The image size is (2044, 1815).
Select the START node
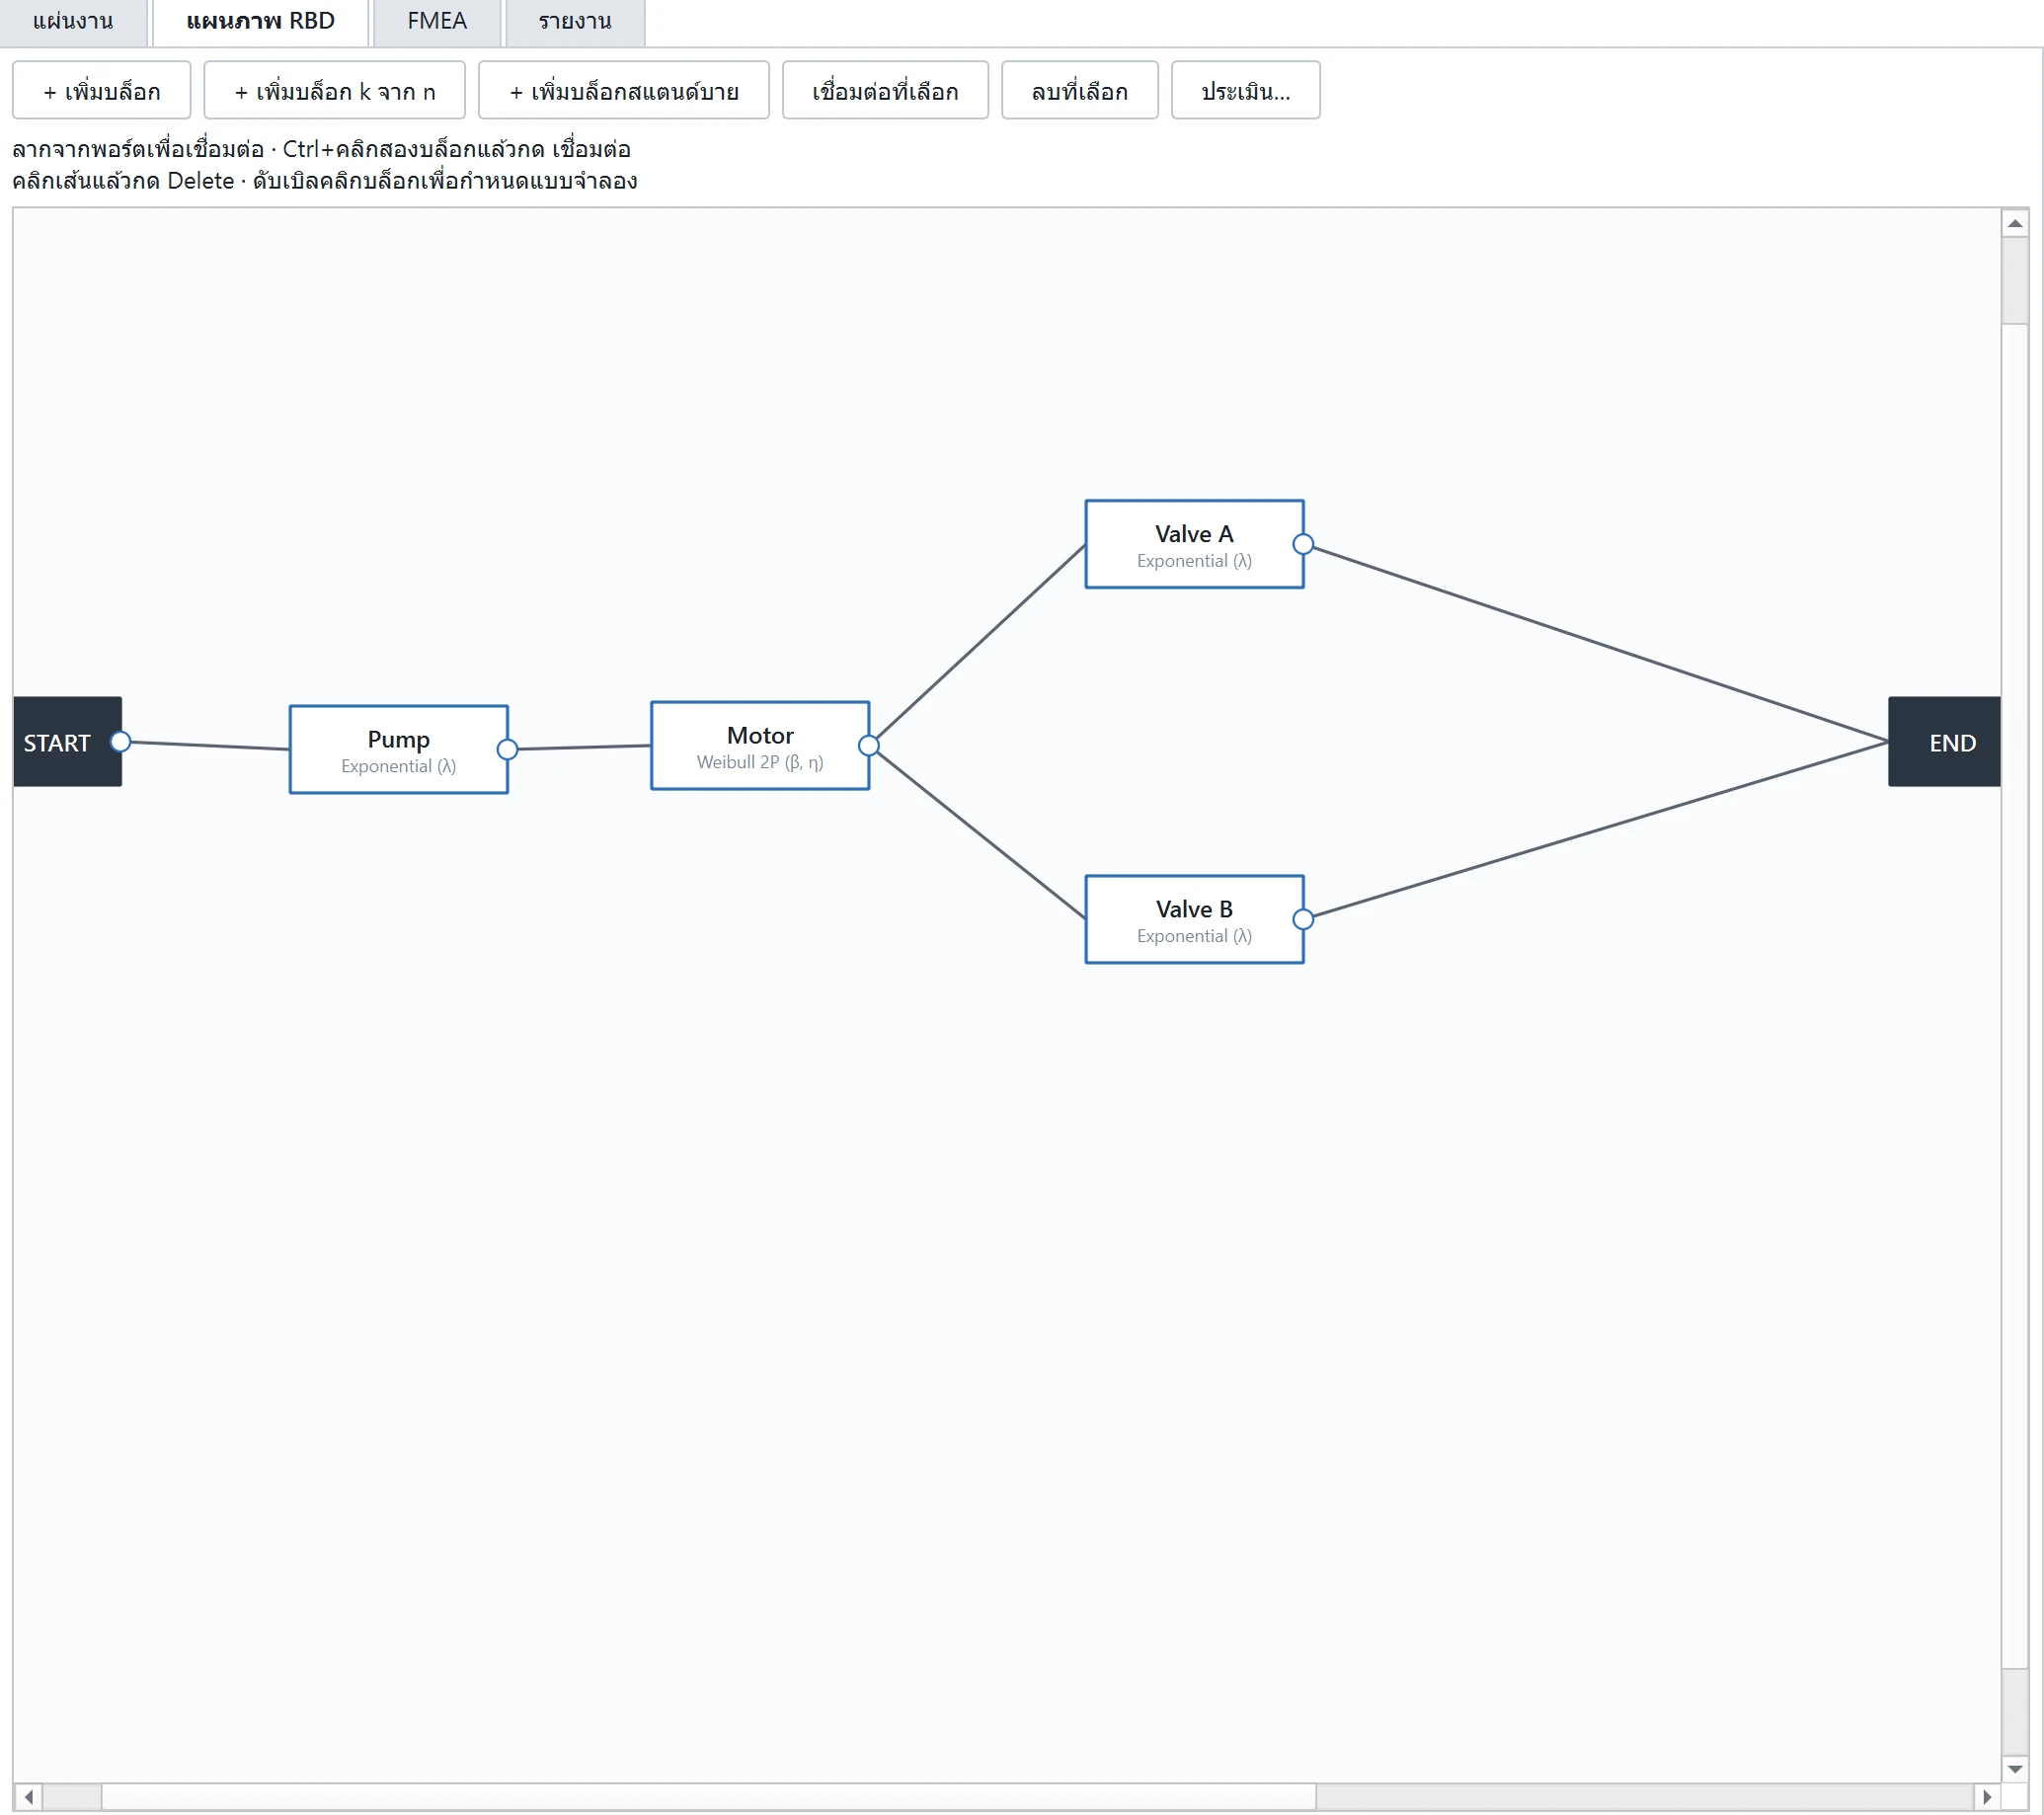pyautogui.click(x=67, y=742)
